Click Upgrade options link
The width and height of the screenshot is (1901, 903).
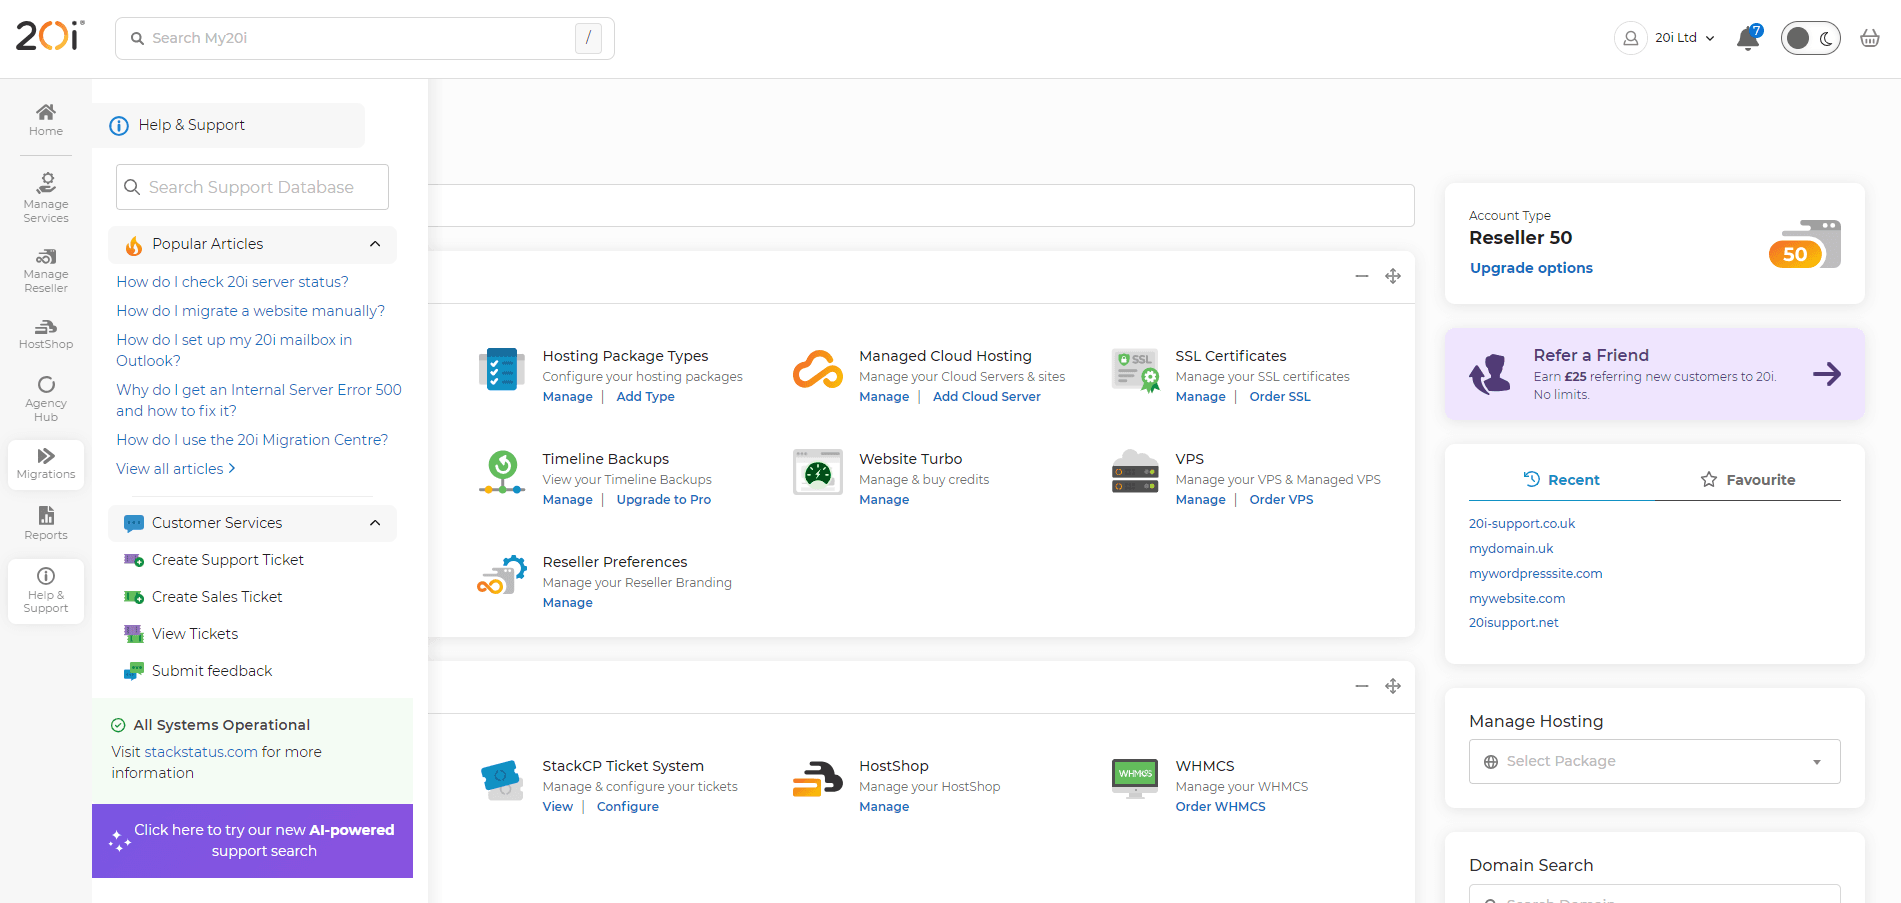[x=1531, y=268]
